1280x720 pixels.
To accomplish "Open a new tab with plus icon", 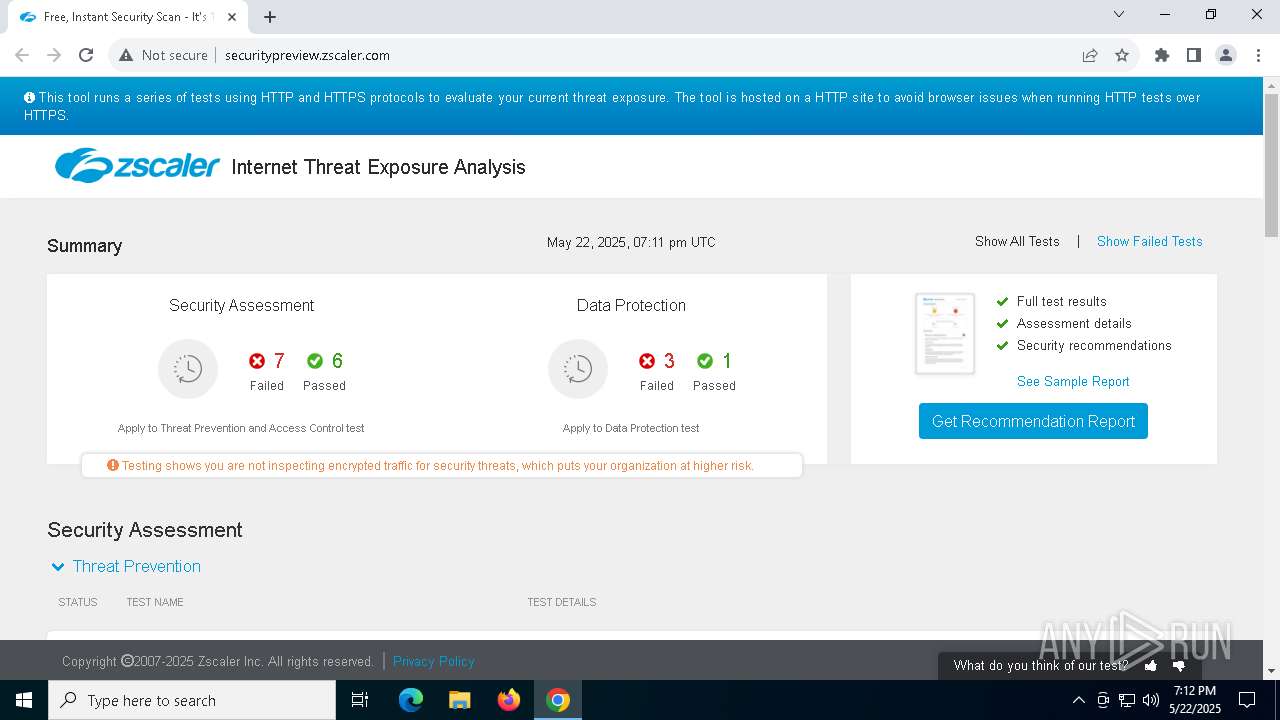I will pos(270,17).
